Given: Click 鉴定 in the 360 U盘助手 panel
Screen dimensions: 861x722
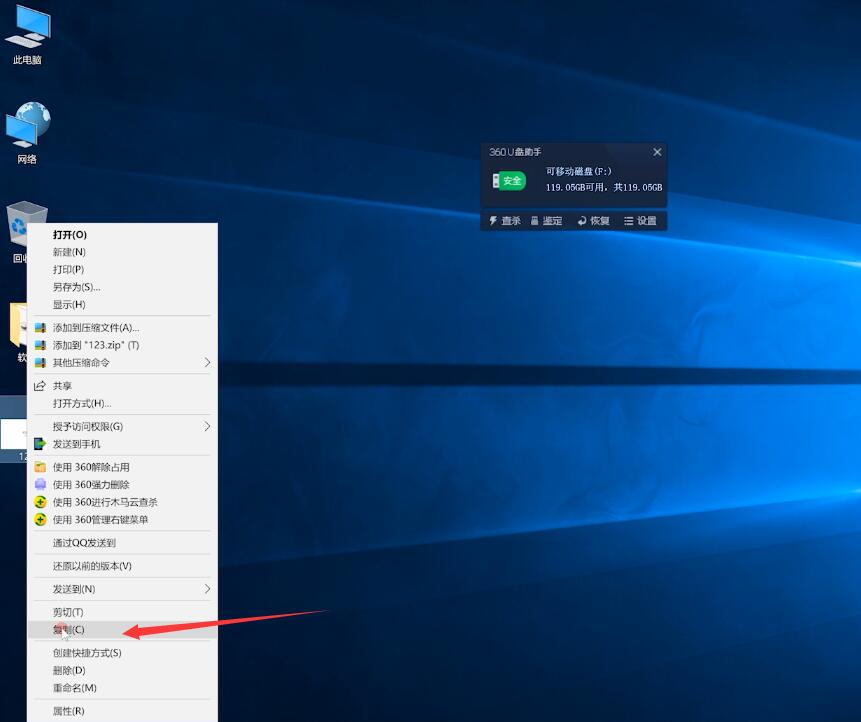Looking at the screenshot, I should coord(546,221).
